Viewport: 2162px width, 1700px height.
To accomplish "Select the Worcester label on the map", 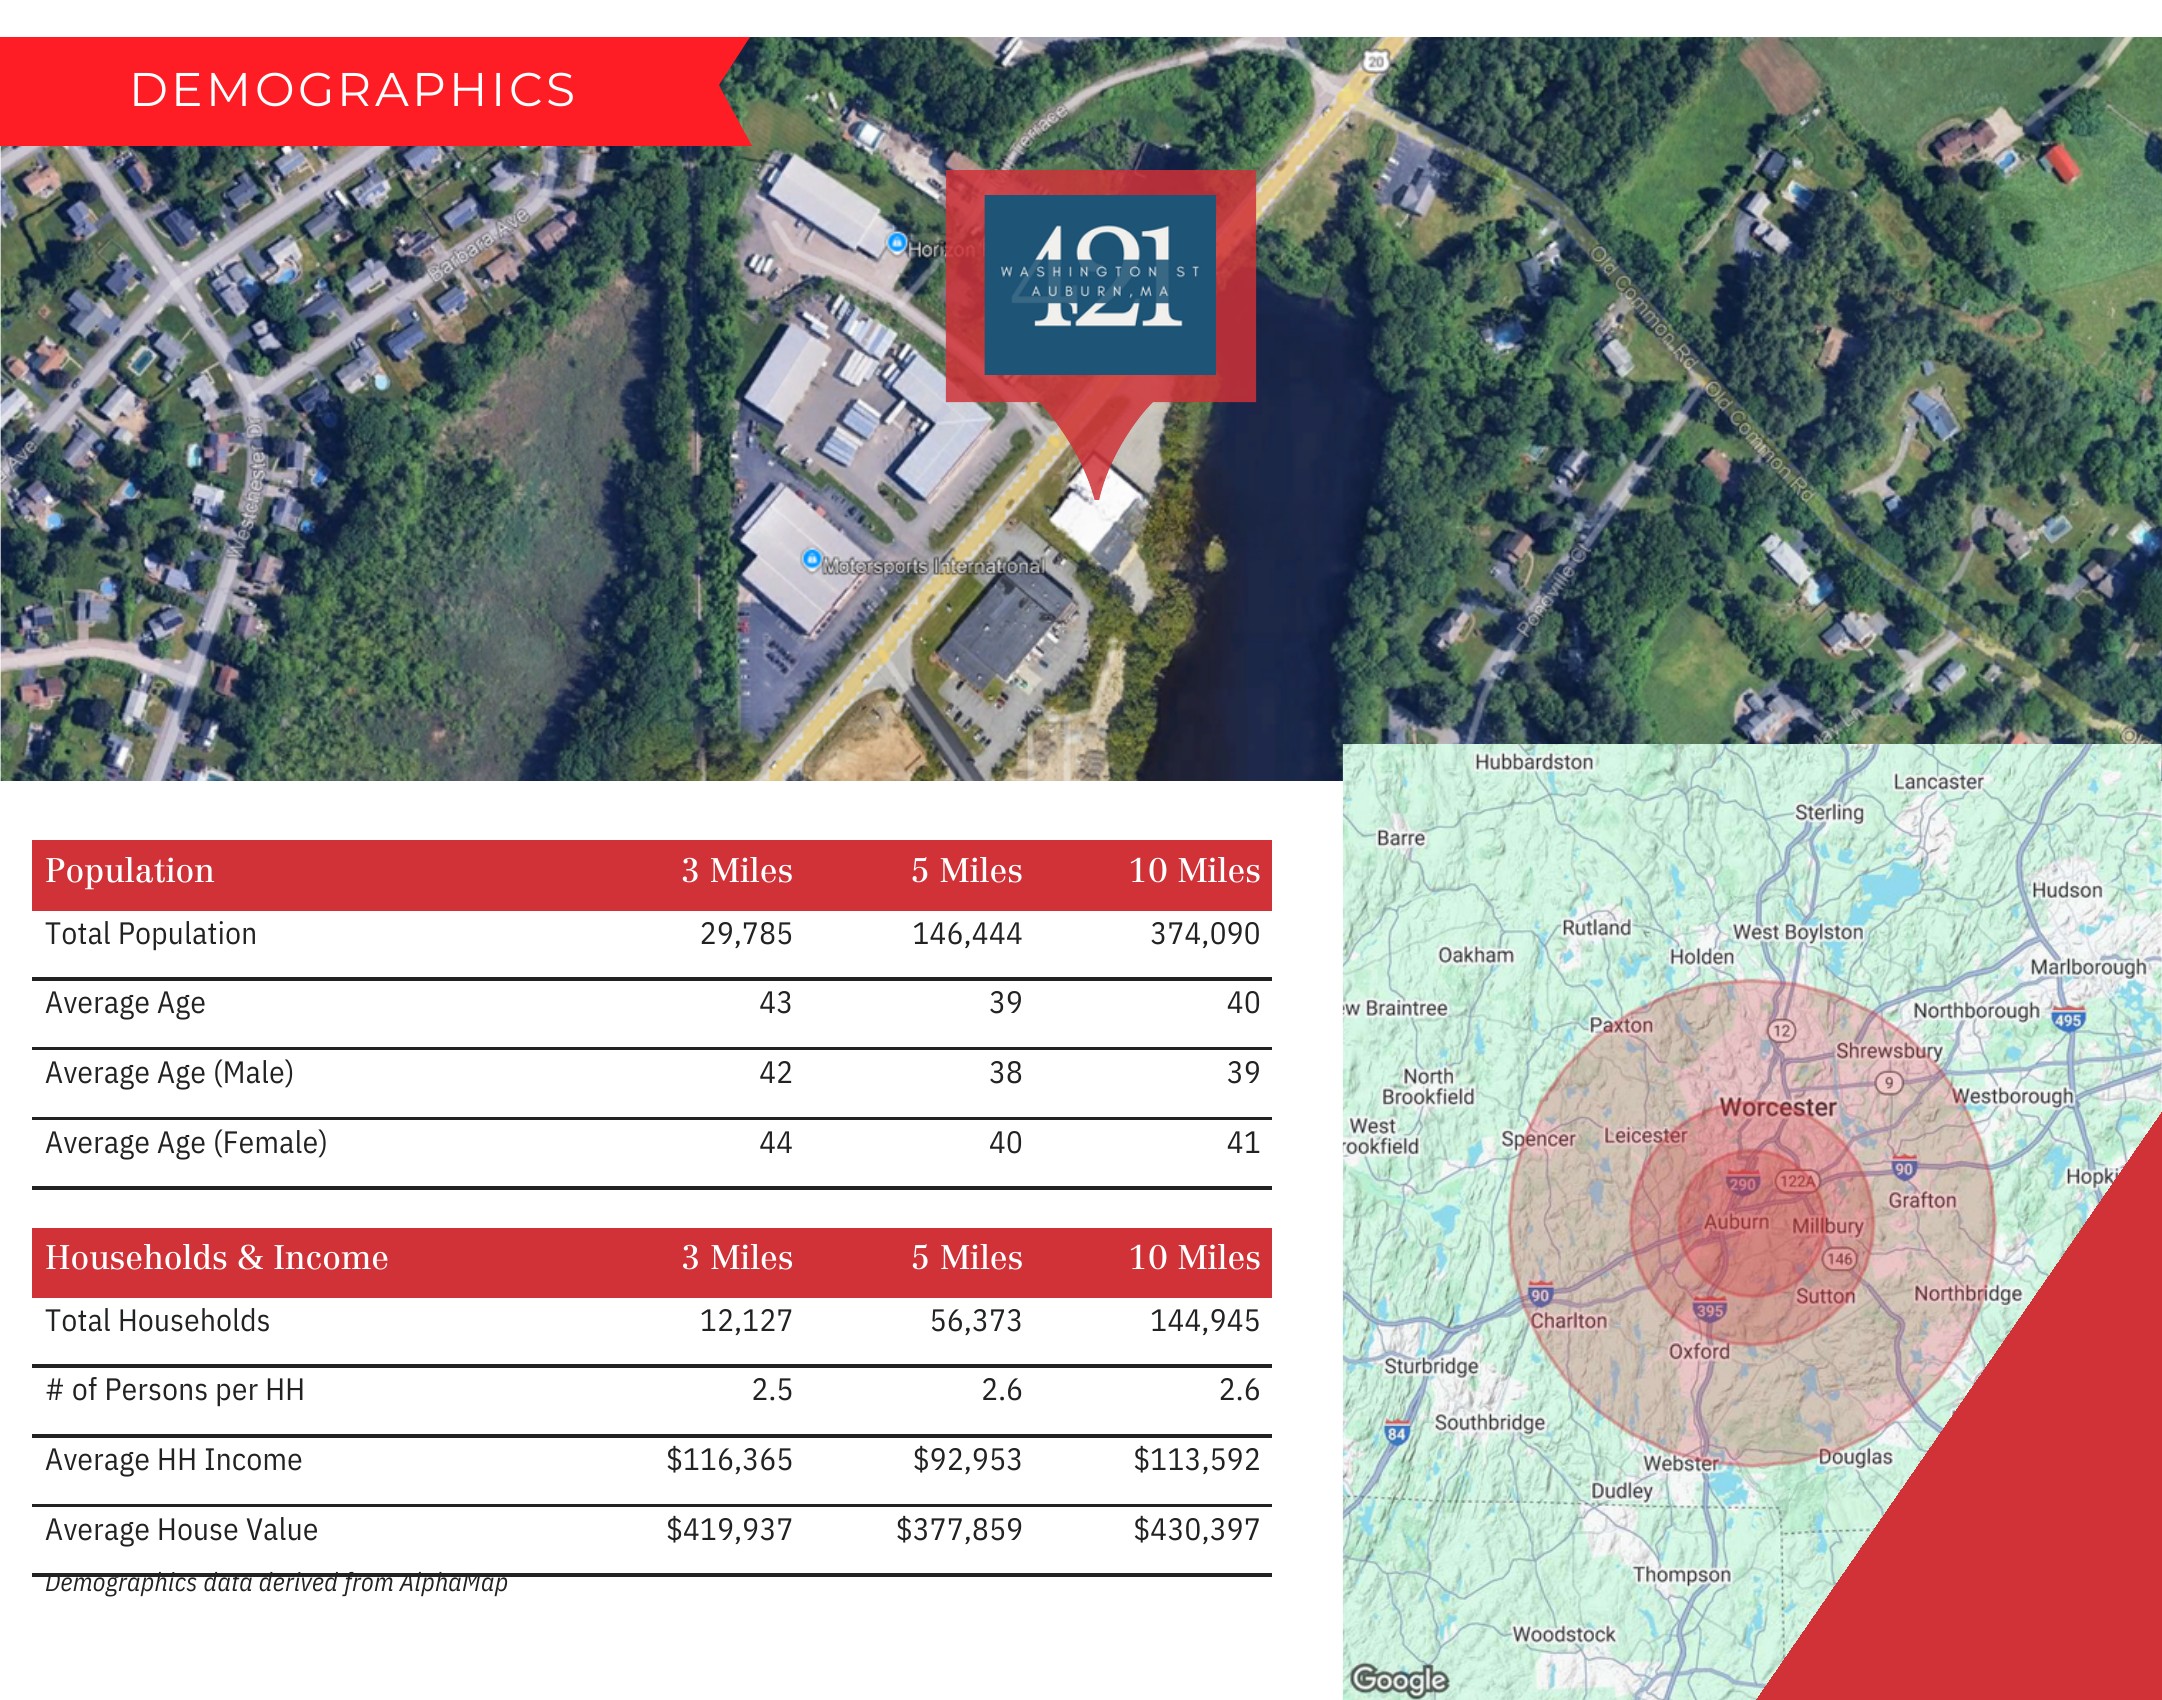I will click(1778, 1107).
